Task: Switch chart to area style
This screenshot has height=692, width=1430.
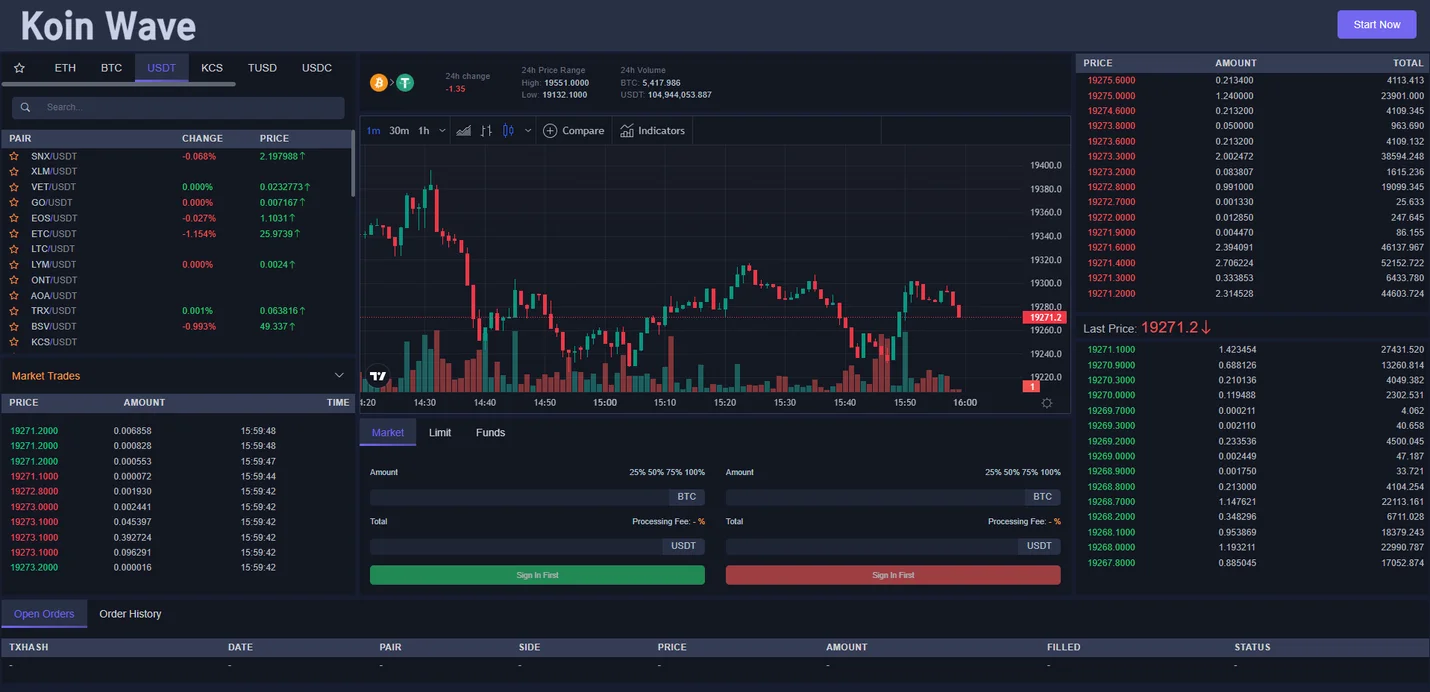Action: coord(463,131)
